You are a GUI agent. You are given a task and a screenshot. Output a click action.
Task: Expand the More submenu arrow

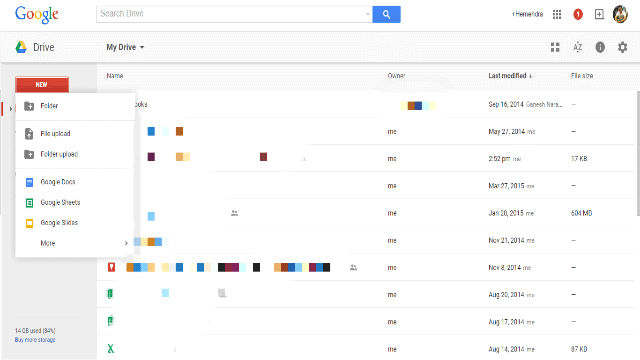click(x=126, y=243)
